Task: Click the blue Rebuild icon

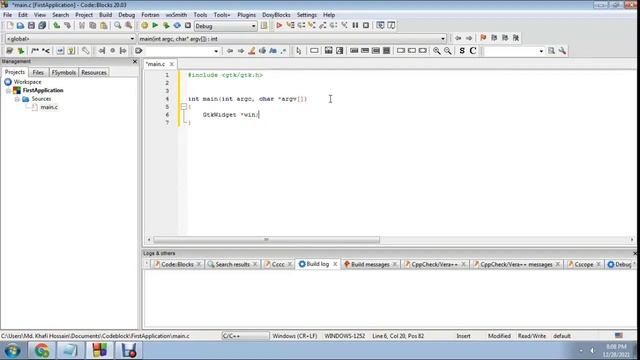Action: click(x=177, y=26)
